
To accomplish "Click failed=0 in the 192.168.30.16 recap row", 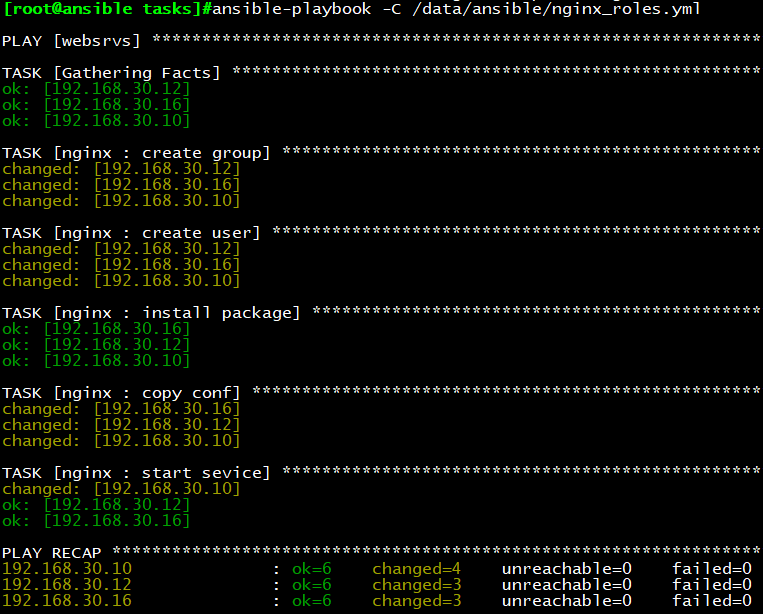I will [712, 601].
